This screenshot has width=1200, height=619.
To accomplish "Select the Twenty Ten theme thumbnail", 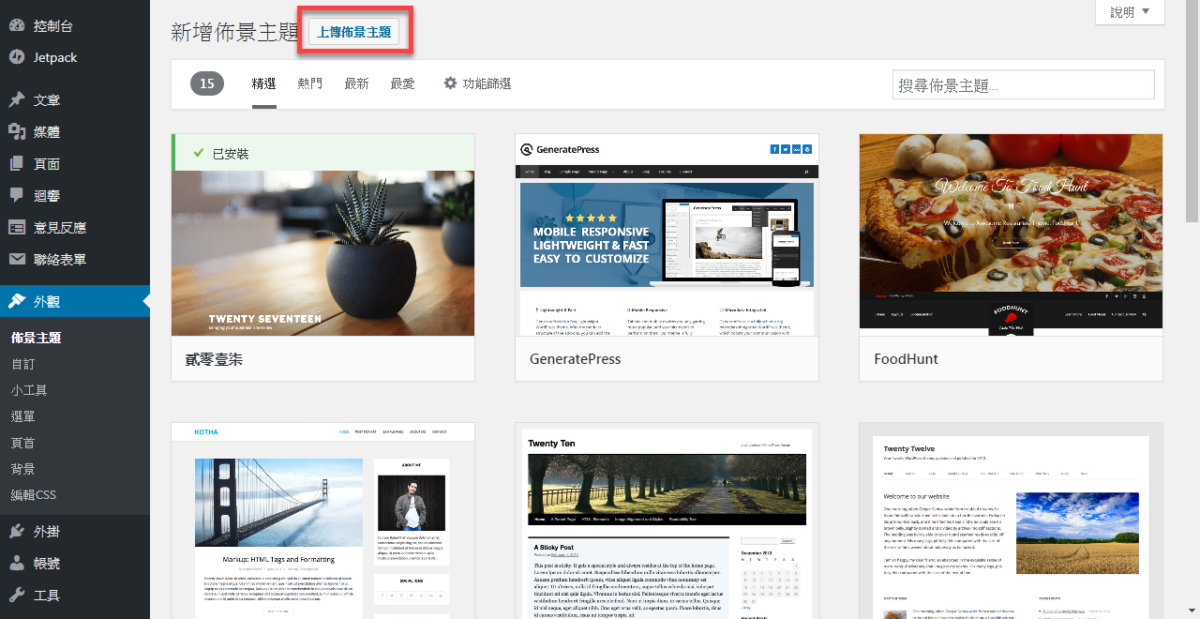I will coord(667,521).
